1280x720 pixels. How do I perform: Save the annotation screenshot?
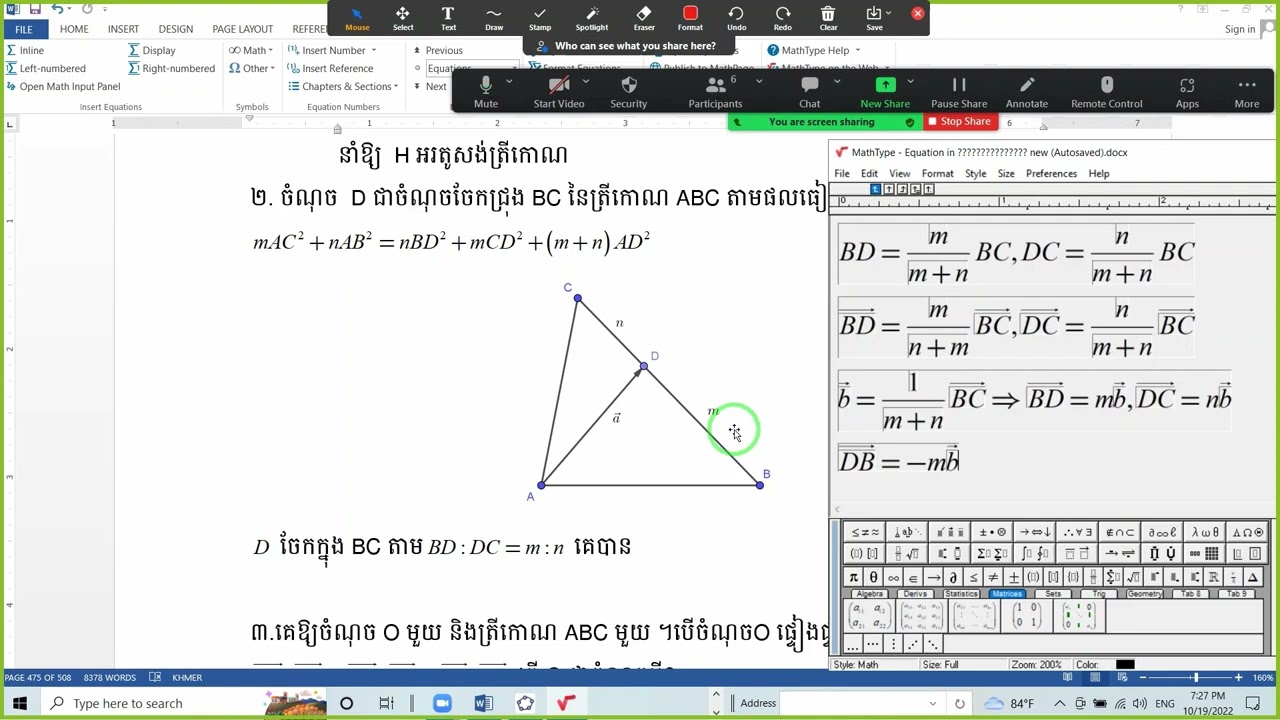pyautogui.click(x=873, y=18)
